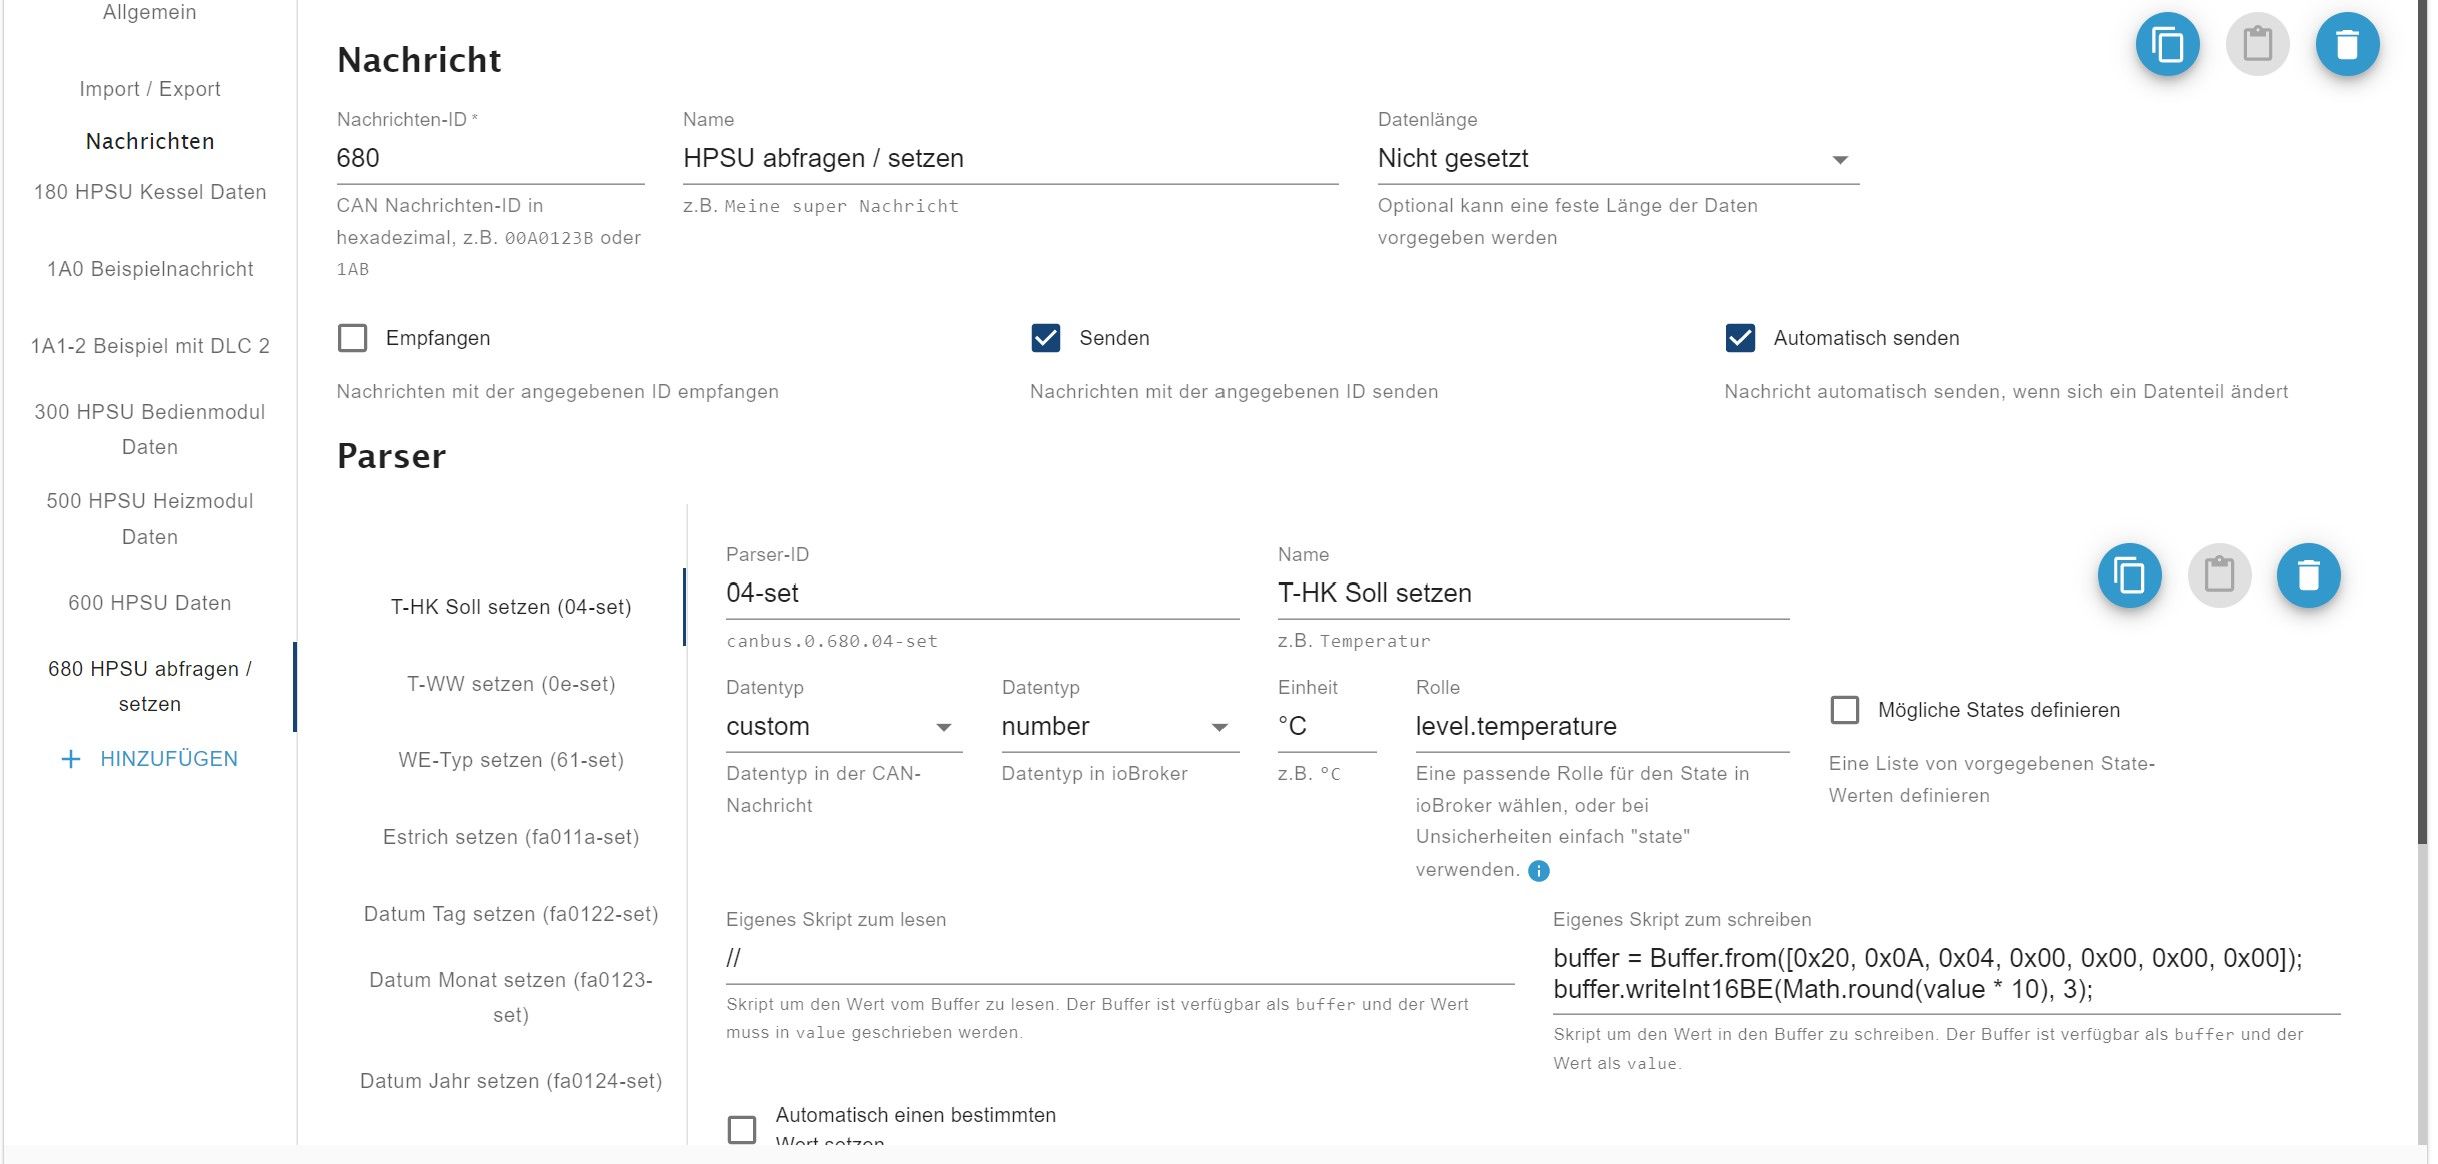Disable Automatisch senden checkbox
This screenshot has width=2438, height=1164.
click(x=1740, y=338)
